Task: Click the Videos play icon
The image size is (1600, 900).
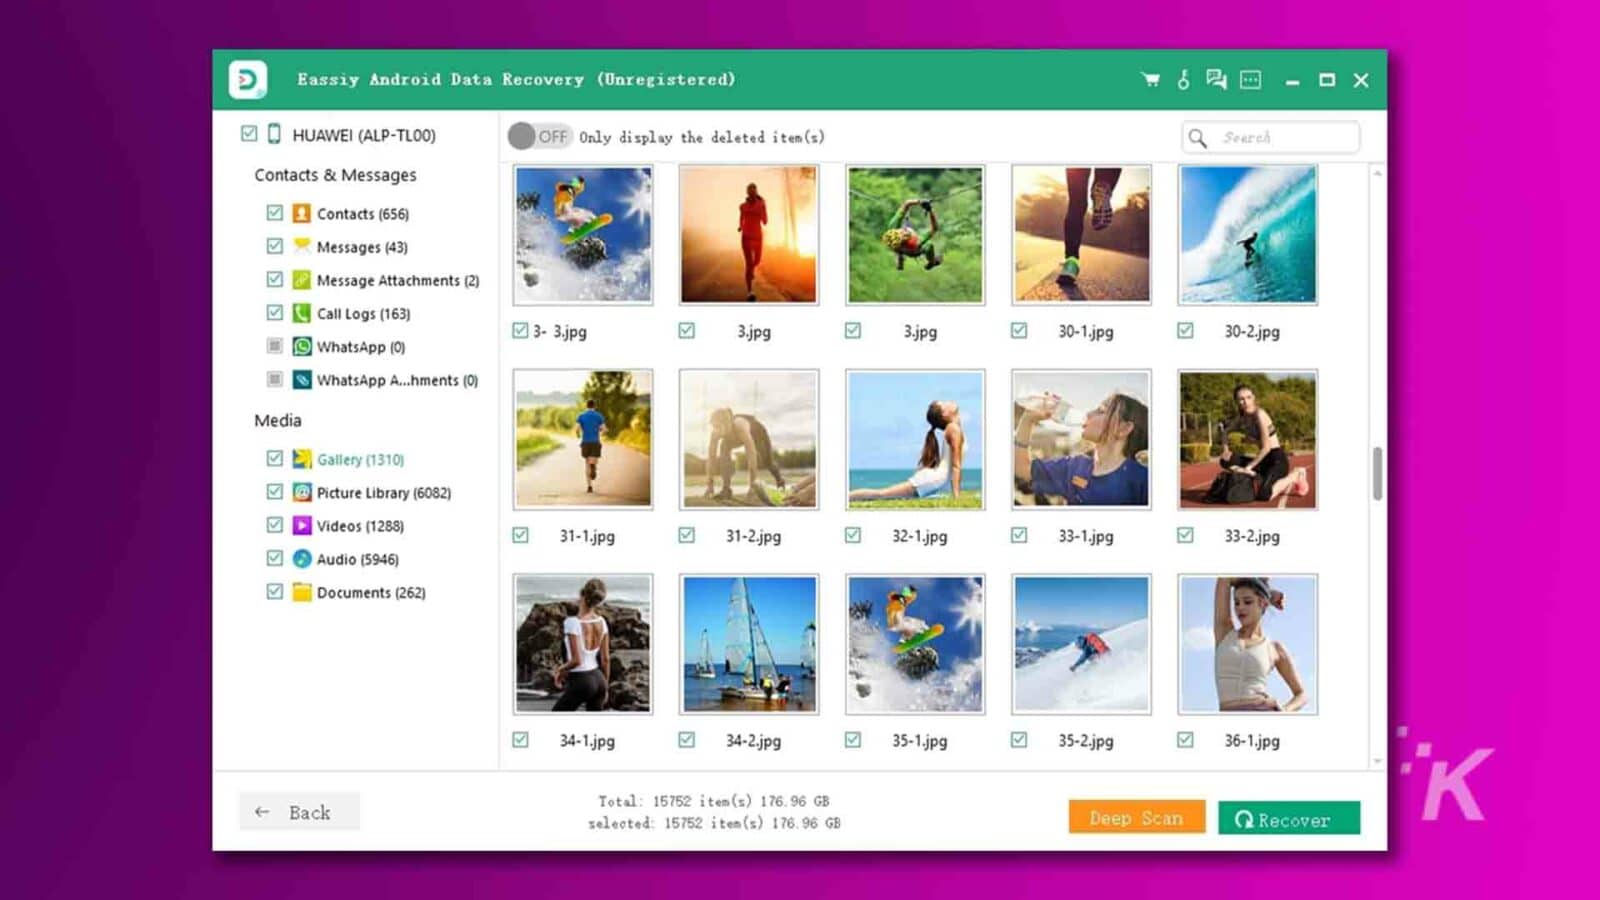Action: coord(302,525)
